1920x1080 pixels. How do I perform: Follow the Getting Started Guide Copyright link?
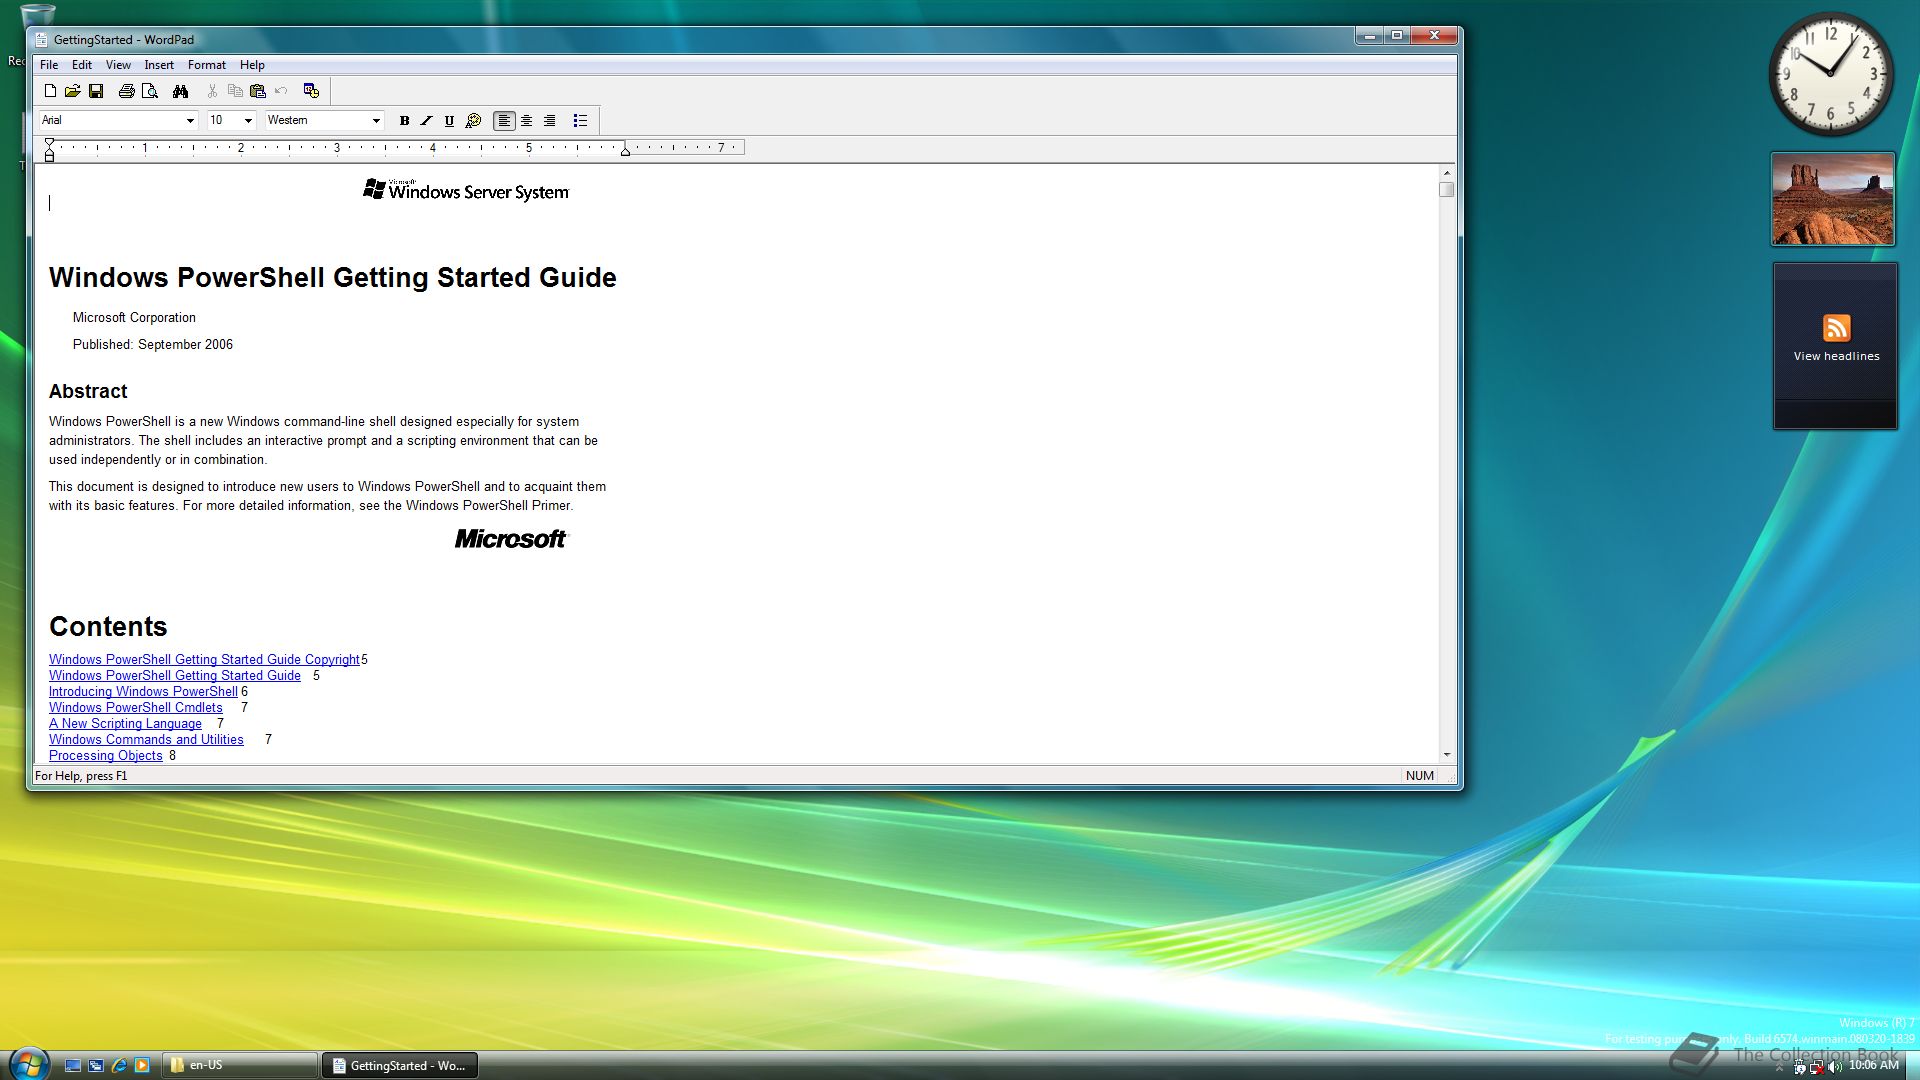(x=204, y=660)
